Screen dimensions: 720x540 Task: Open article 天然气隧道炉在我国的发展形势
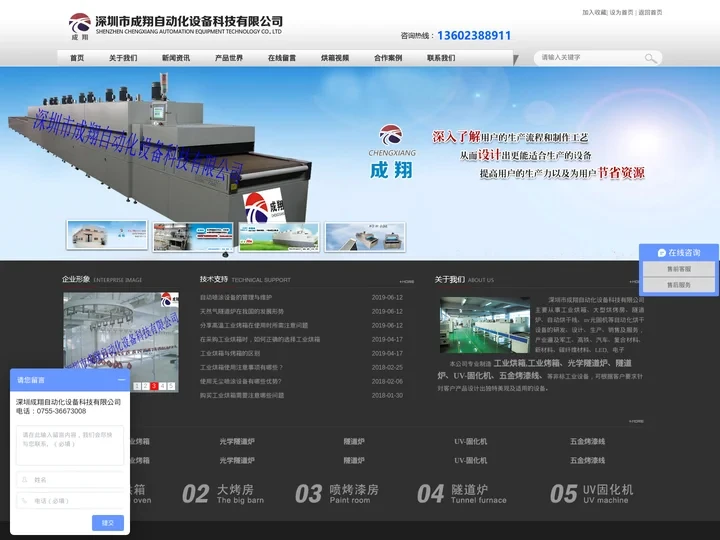coord(242,311)
